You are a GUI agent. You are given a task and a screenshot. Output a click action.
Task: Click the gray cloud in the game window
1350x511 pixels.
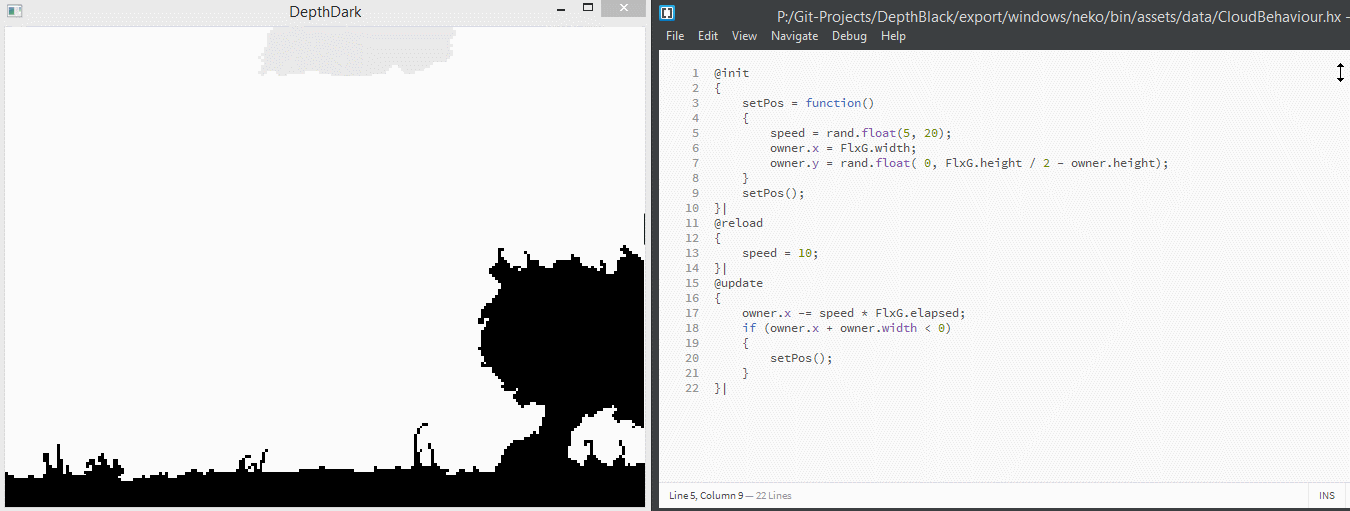tap(357, 50)
